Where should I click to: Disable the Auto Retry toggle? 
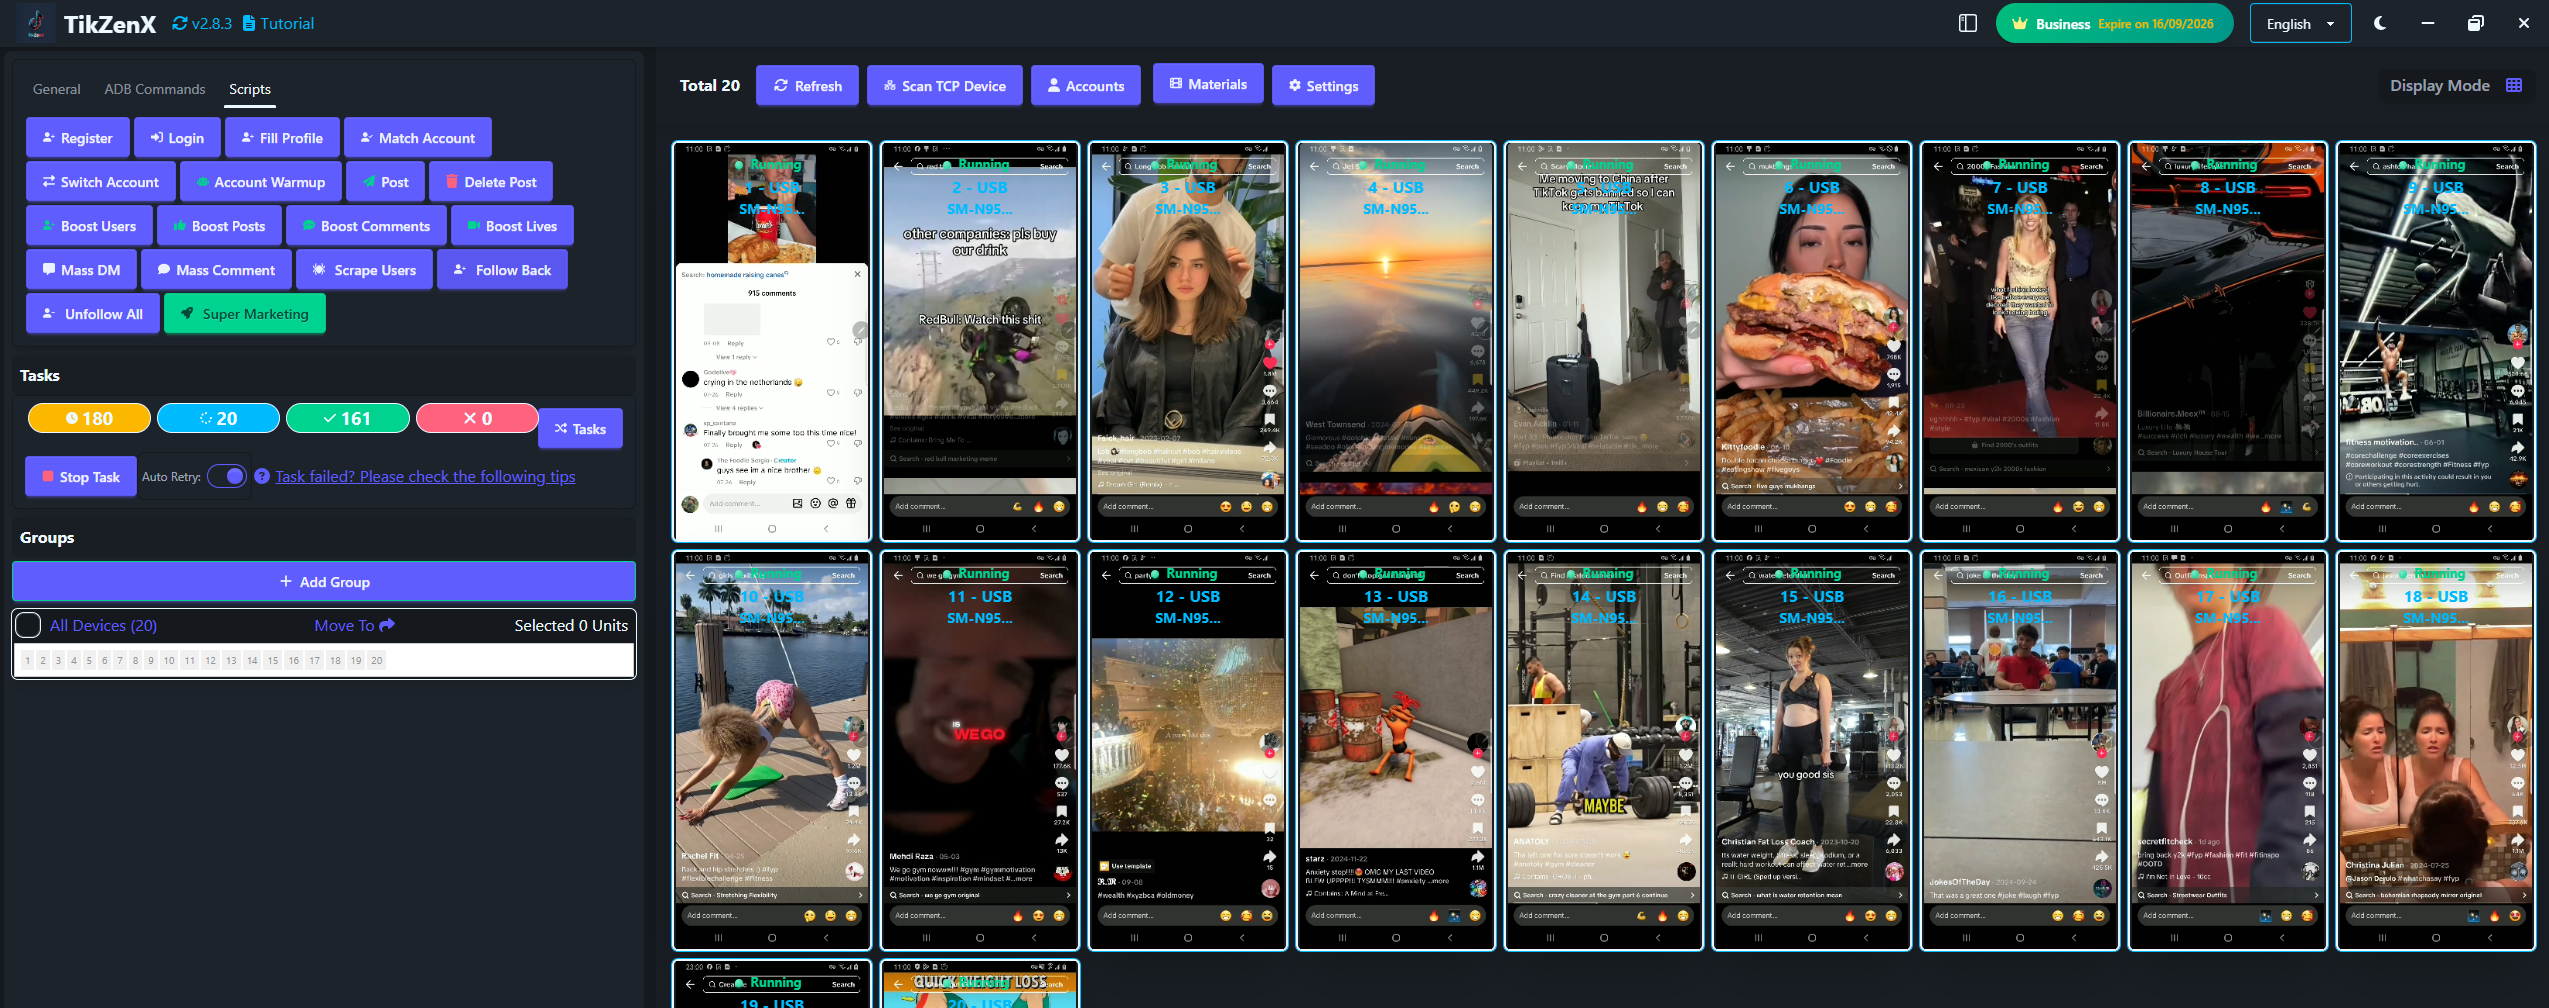[227, 476]
